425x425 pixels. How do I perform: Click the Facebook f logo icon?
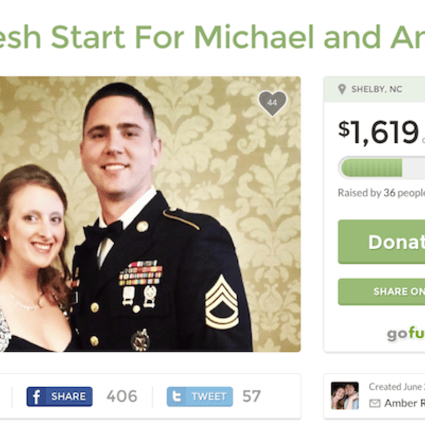pos(36,397)
